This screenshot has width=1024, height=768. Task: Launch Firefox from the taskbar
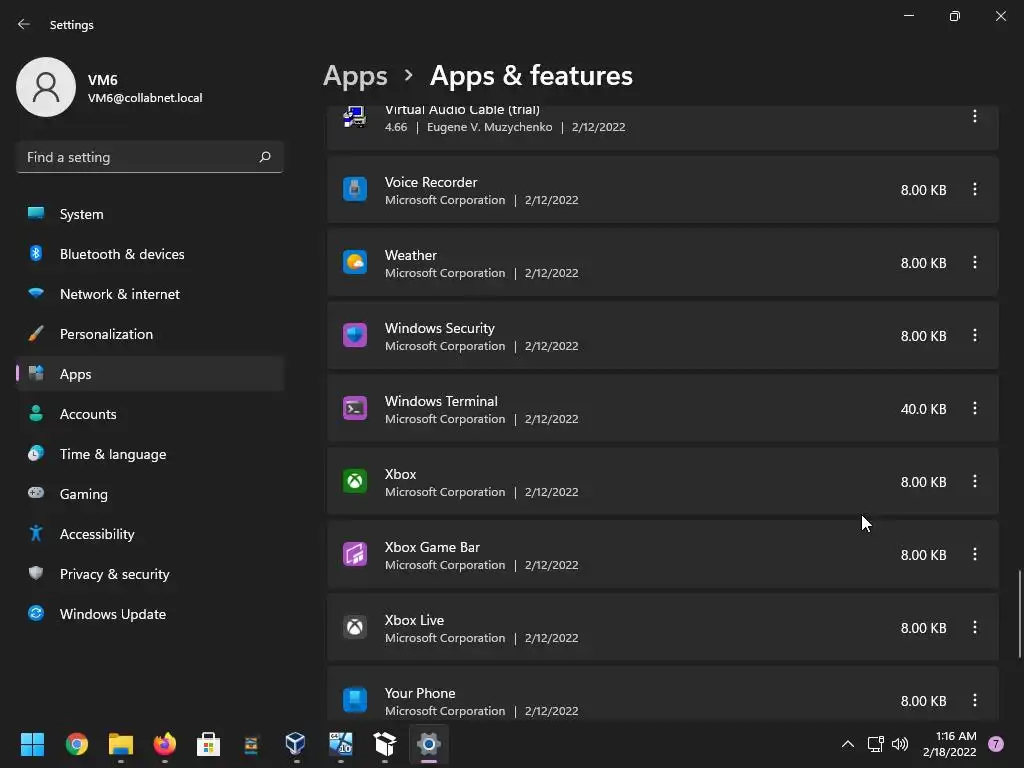point(165,744)
